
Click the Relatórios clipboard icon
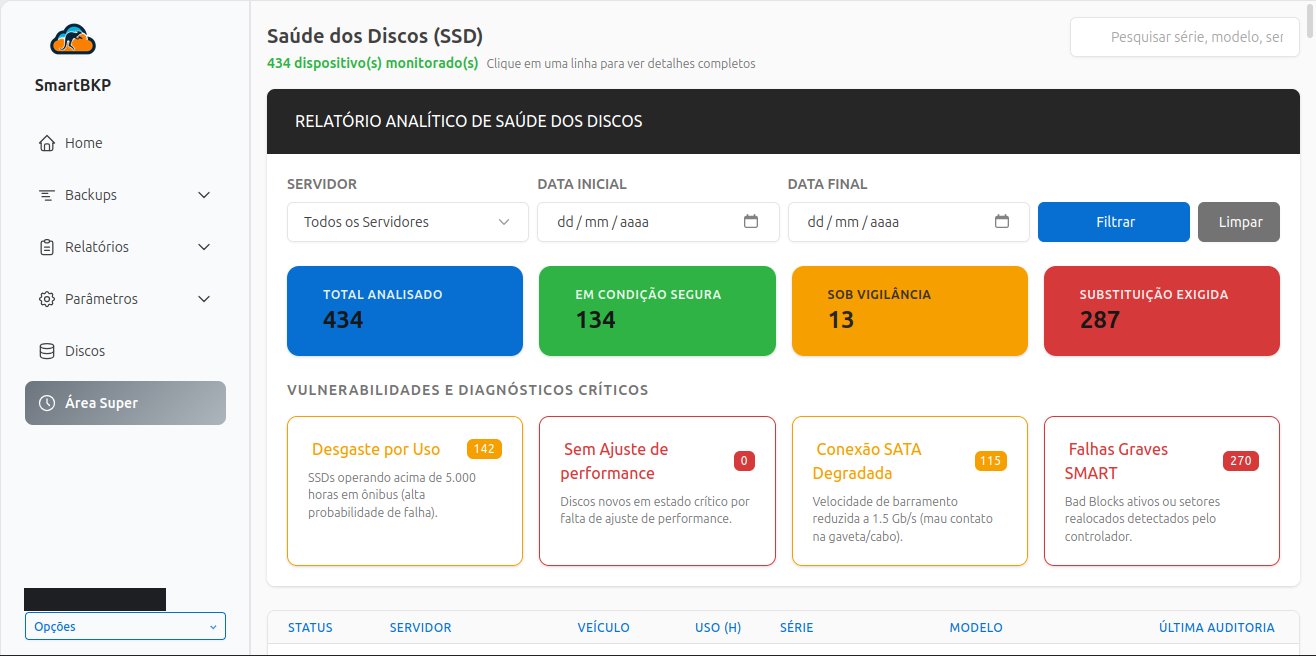click(x=46, y=247)
